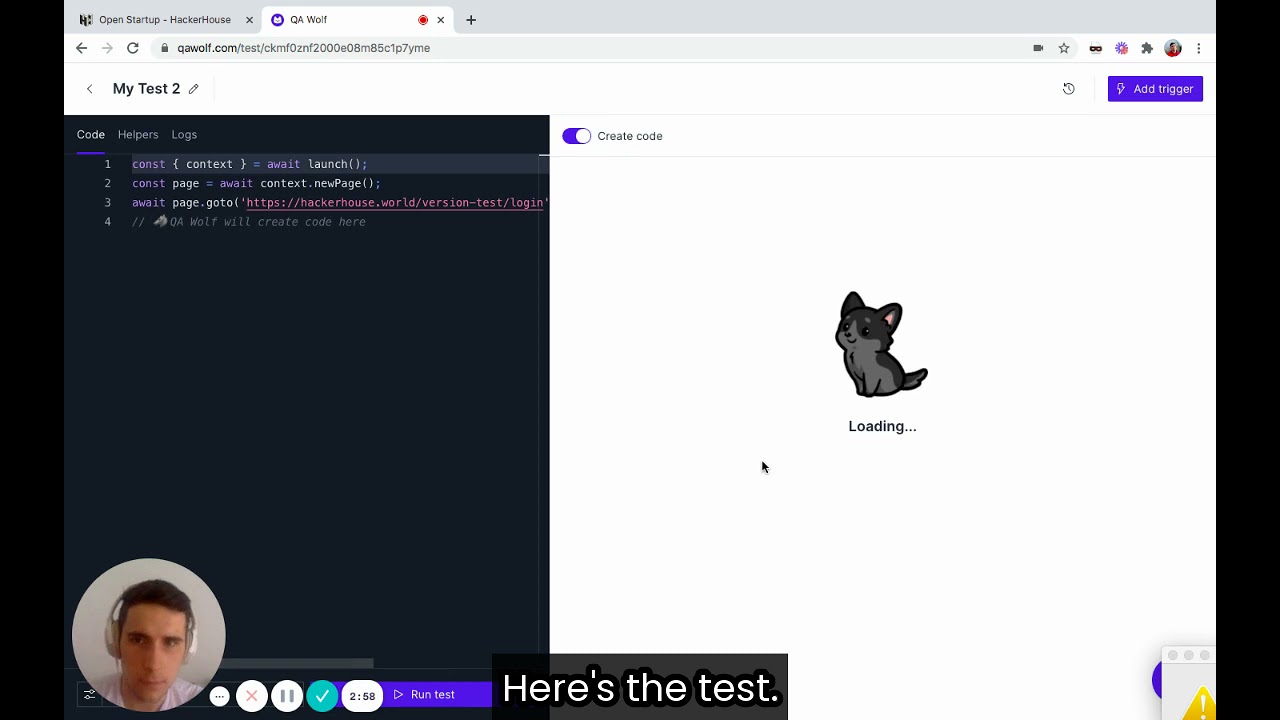Pause the screen recording
Screen dimensions: 1280x720
[x=287, y=696]
